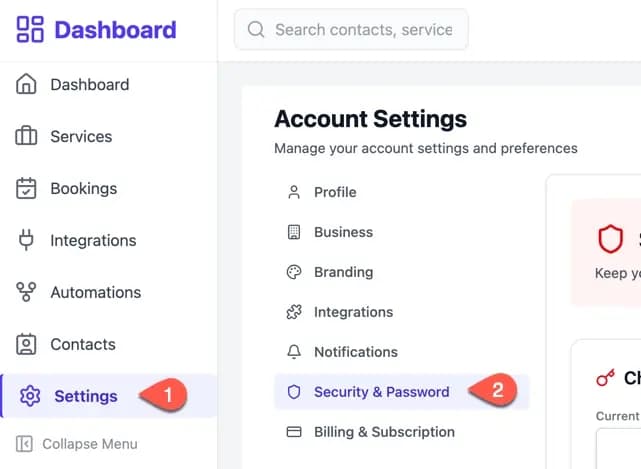641x469 pixels.
Task: Click the plug Integrations sidebar icon
Action: (x=26, y=240)
